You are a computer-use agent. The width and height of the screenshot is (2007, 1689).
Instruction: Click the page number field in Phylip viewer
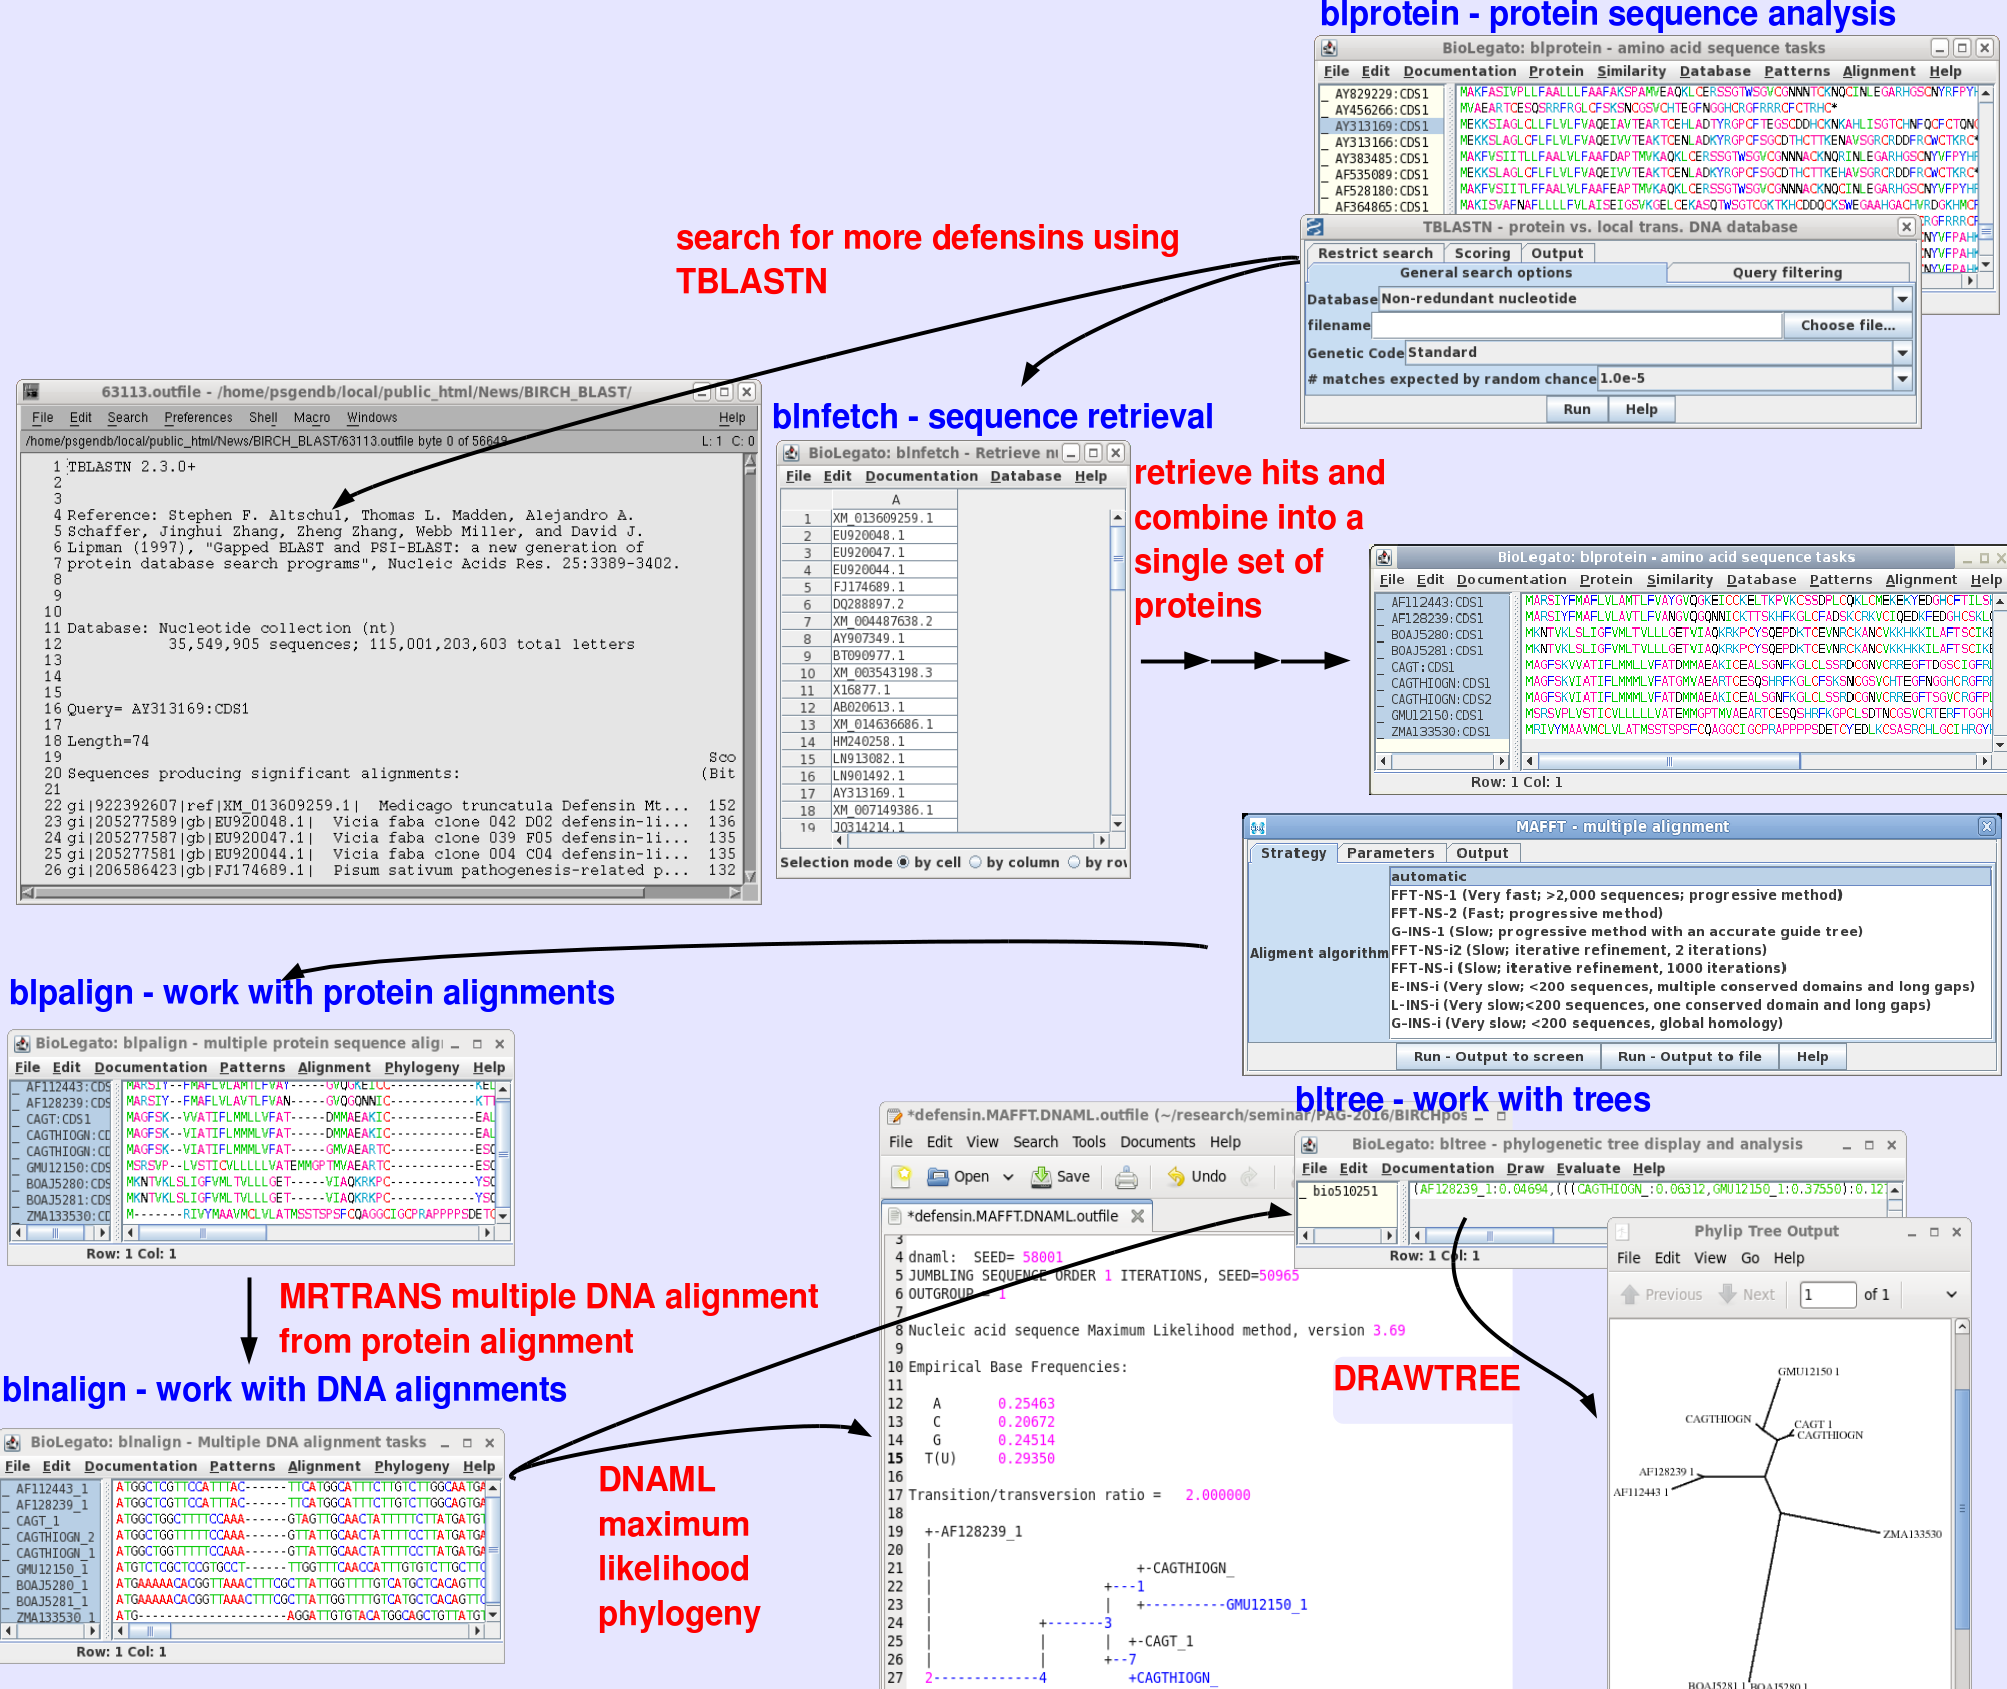[x=1827, y=1294]
